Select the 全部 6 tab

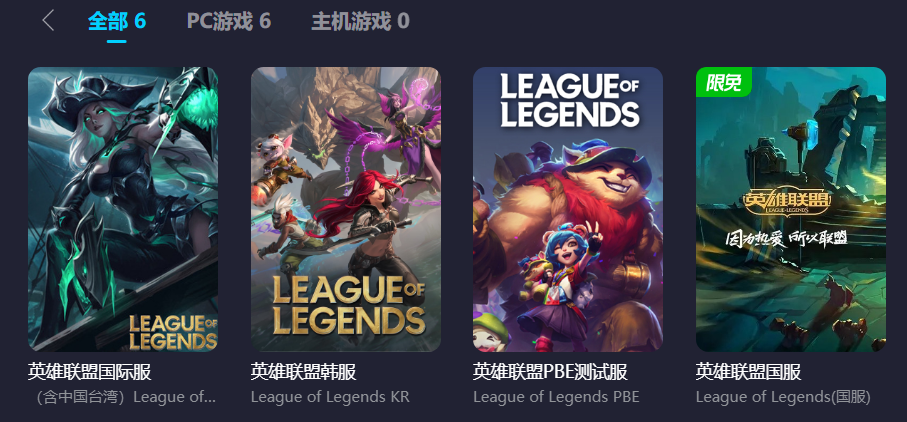coord(117,21)
